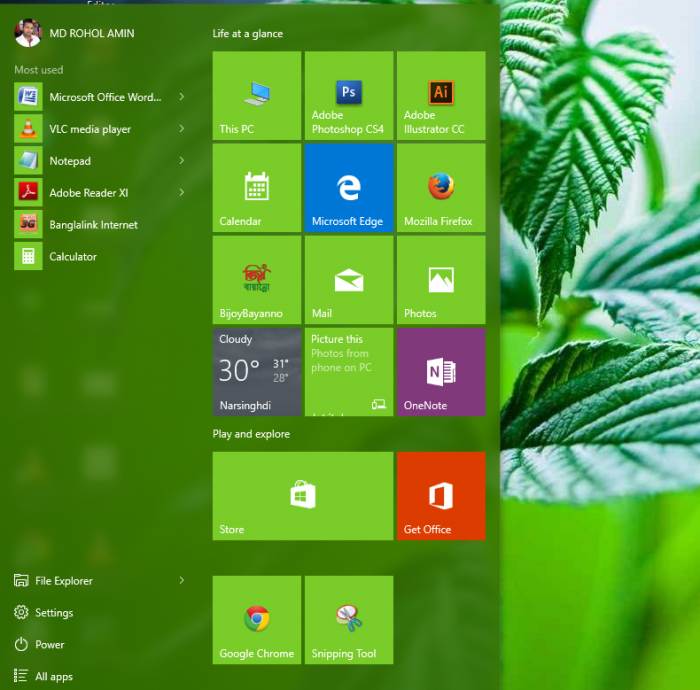Click the Calculator icon in Most used
This screenshot has width=700, height=690.
pos(28,256)
